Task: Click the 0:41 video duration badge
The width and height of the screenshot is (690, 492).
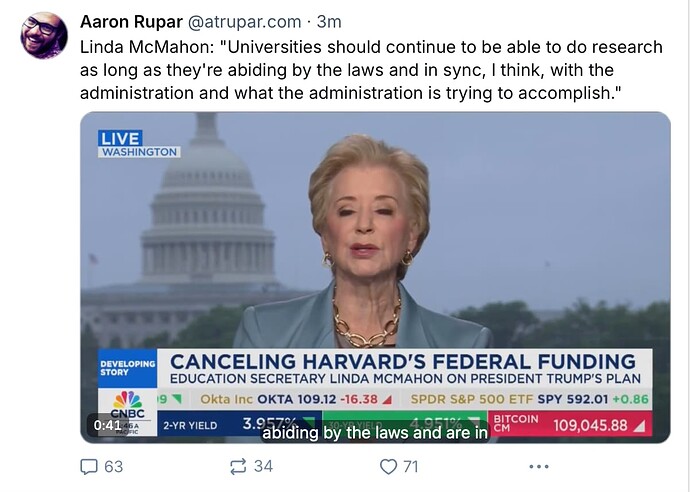Action: tap(107, 425)
